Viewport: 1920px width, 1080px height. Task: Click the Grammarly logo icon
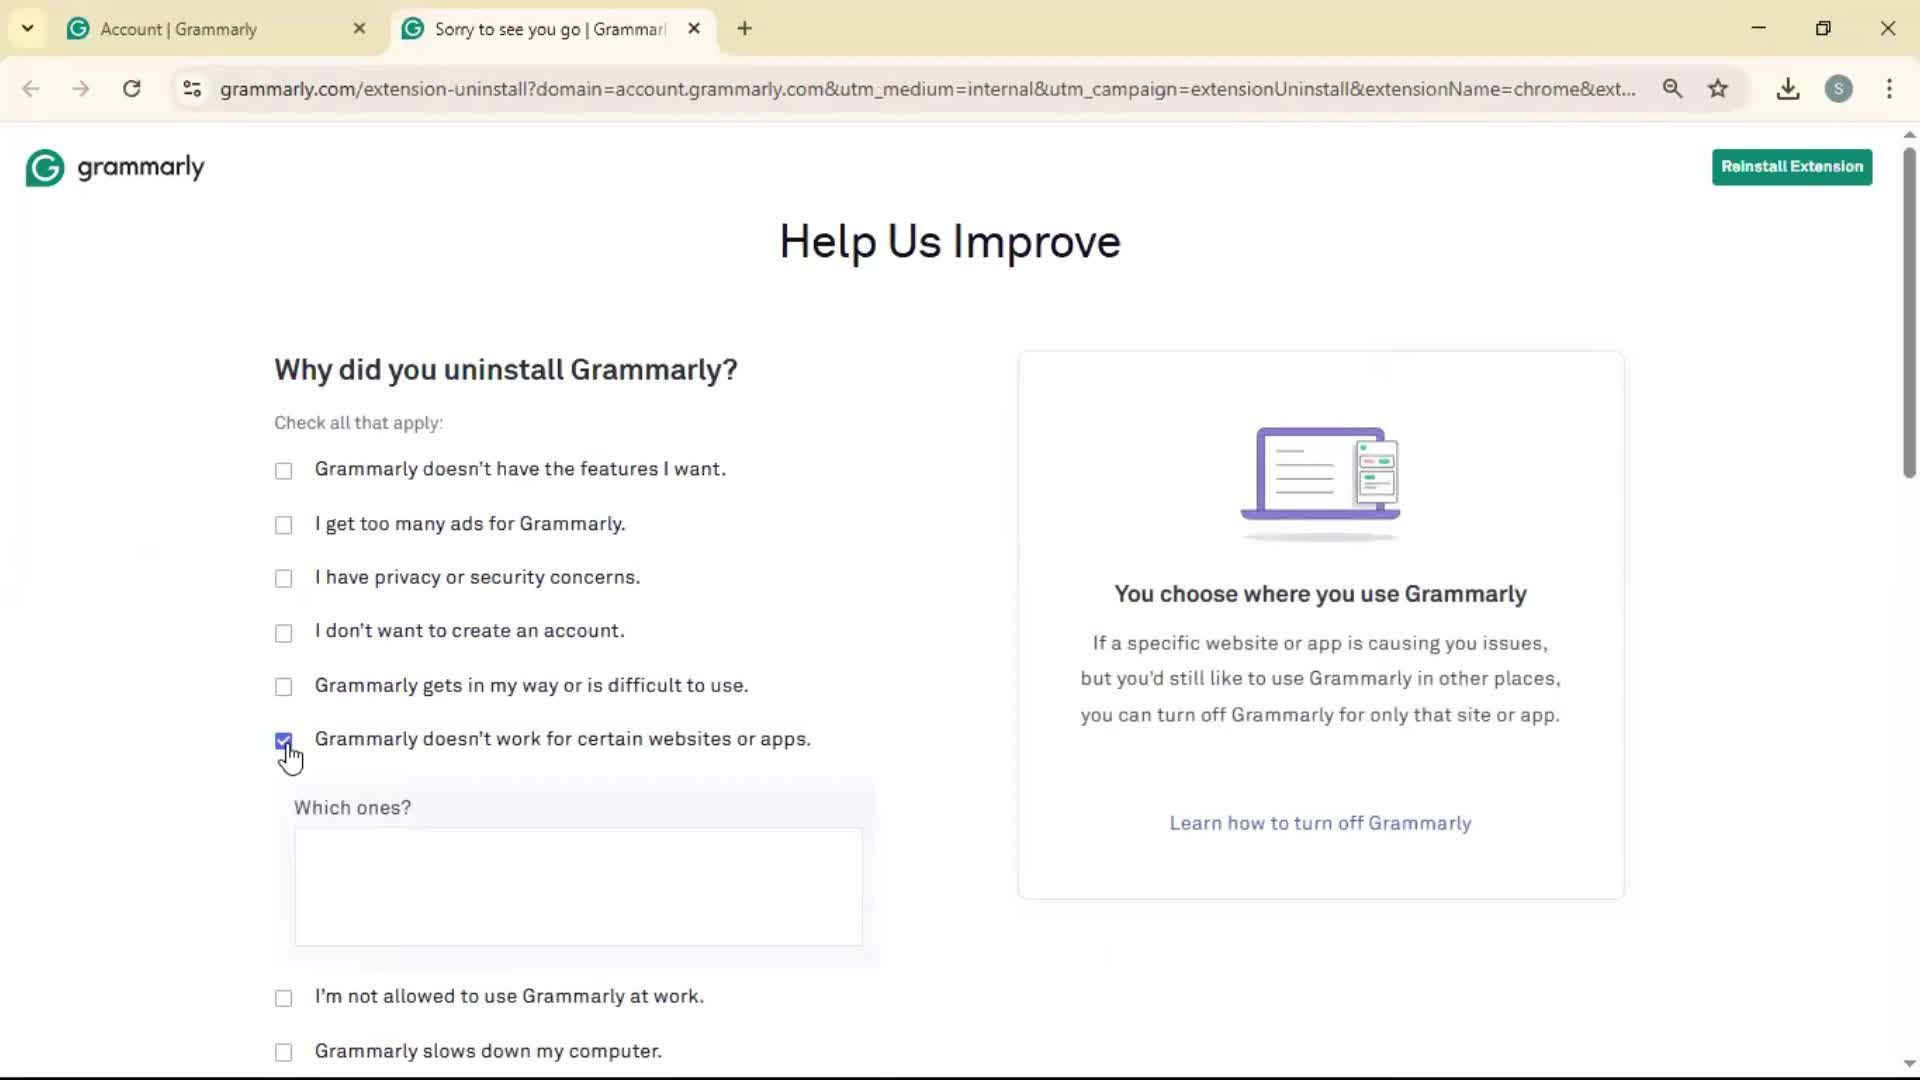pos(45,168)
